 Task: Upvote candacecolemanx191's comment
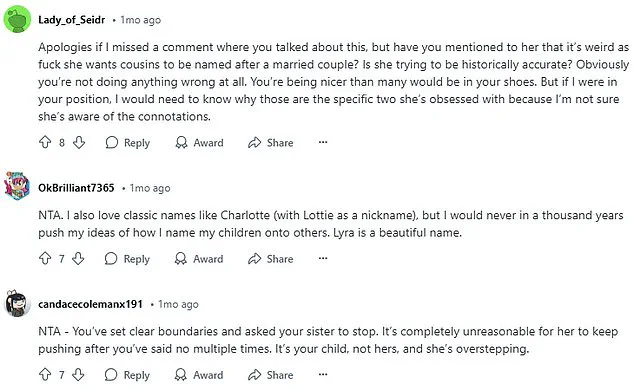(45, 375)
